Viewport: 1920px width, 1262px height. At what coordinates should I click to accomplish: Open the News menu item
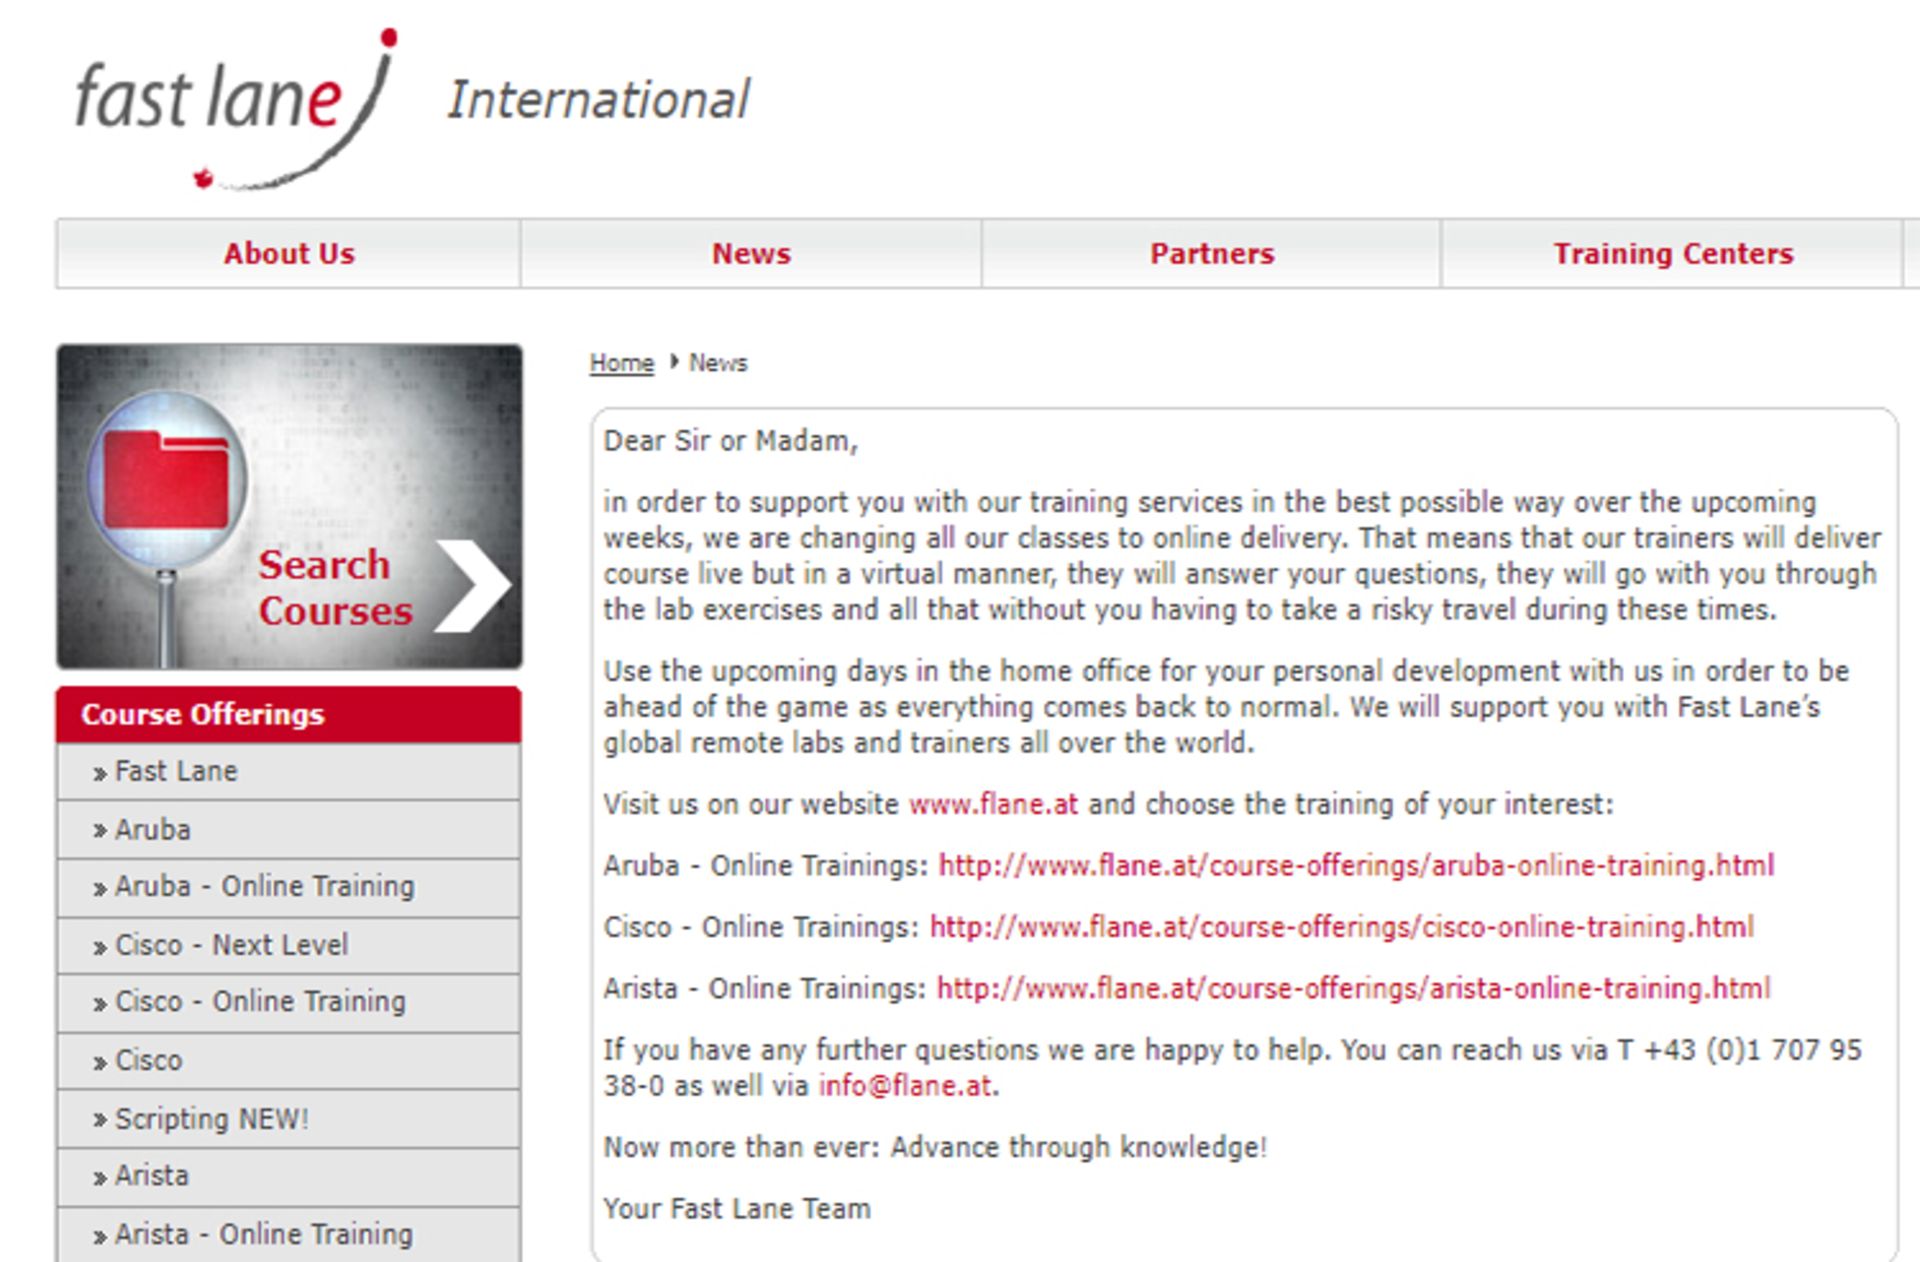click(x=751, y=254)
